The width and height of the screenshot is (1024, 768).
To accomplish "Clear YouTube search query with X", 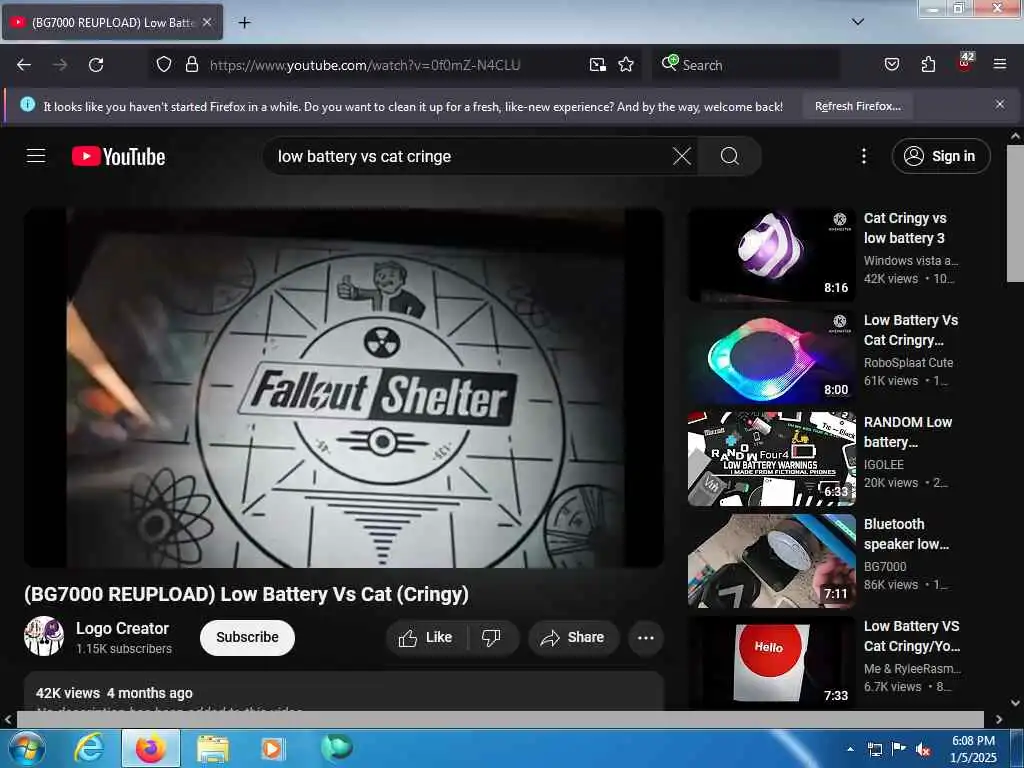I will 682,156.
